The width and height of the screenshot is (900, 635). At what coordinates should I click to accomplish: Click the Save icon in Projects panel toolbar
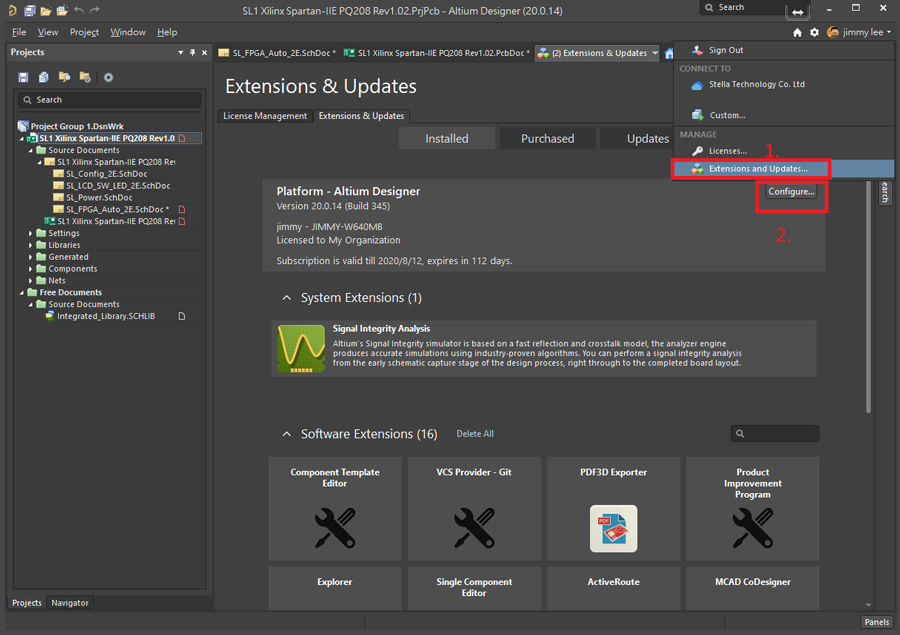(23, 77)
